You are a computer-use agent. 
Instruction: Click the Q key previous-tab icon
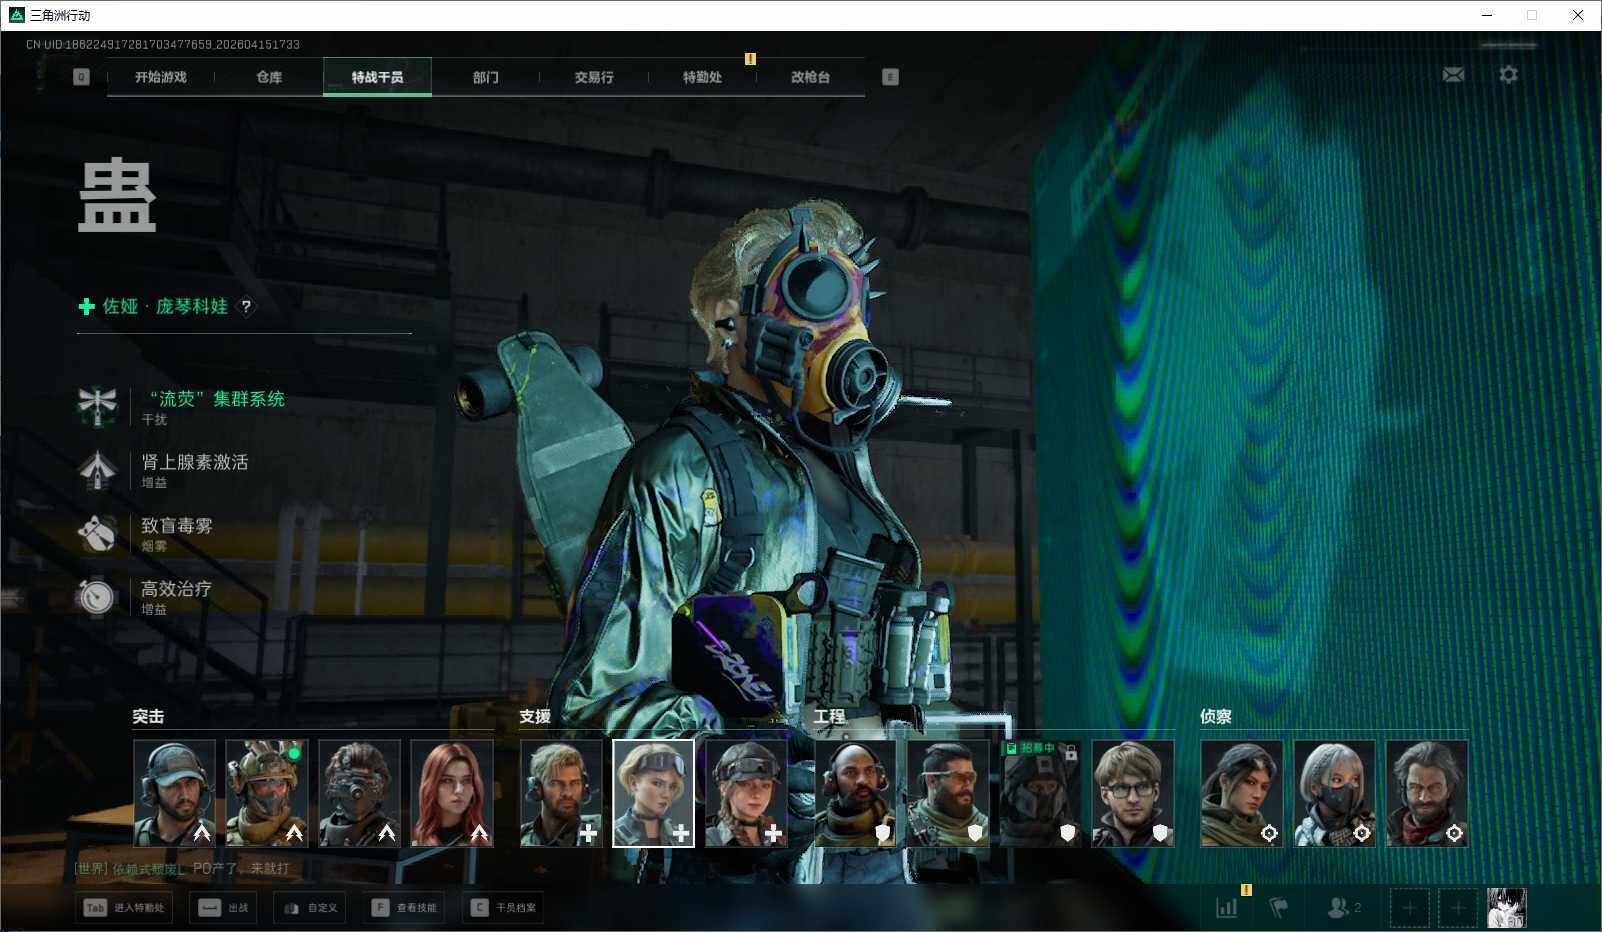click(81, 77)
